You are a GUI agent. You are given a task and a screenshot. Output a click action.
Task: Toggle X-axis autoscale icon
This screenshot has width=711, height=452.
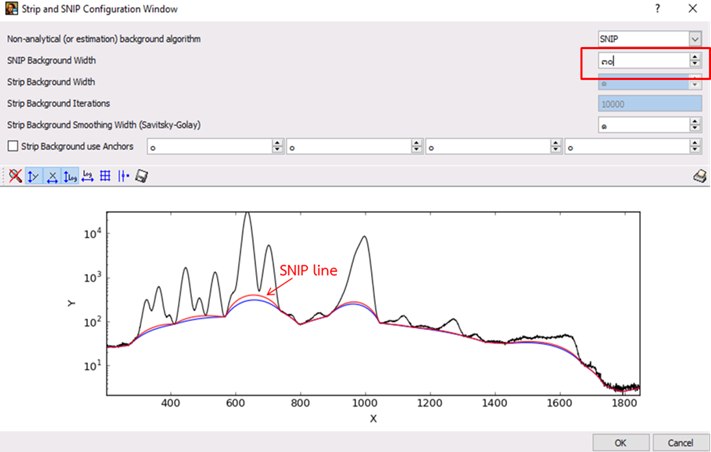(52, 176)
